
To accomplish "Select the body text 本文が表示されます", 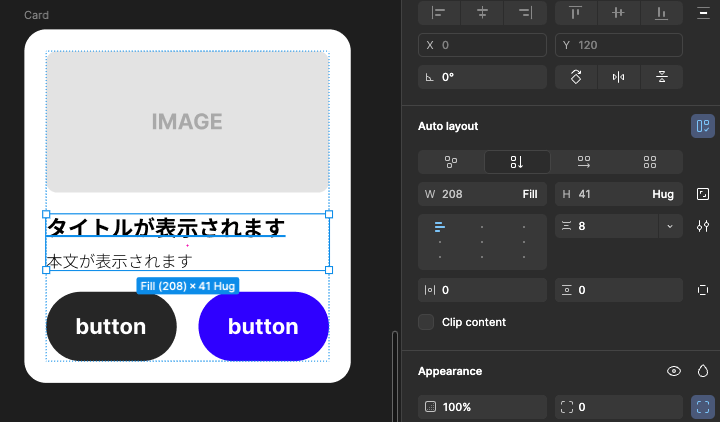I will (119, 261).
